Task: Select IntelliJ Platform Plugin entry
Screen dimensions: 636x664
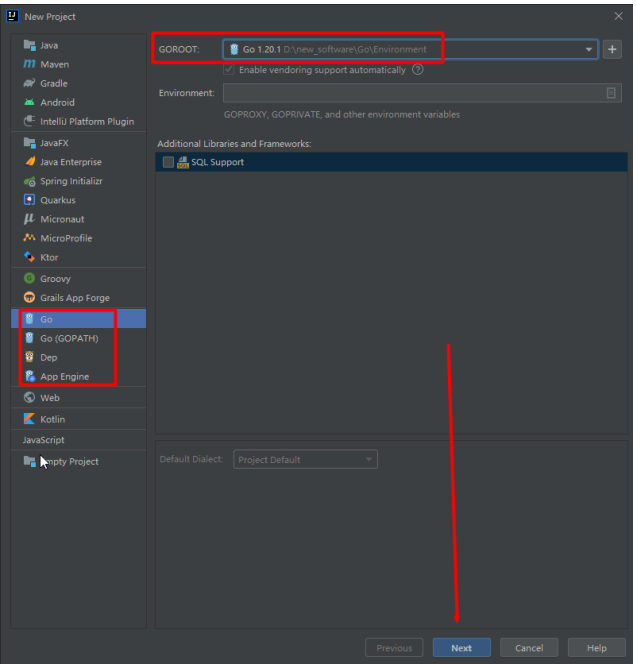Action: [x=78, y=122]
